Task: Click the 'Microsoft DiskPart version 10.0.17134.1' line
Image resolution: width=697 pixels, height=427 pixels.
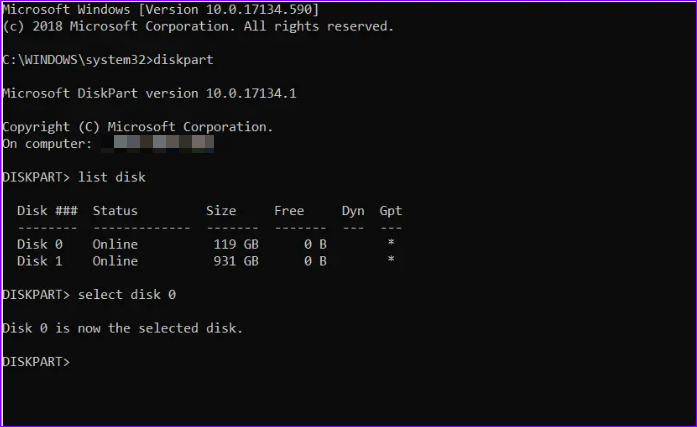Action: click(x=149, y=93)
